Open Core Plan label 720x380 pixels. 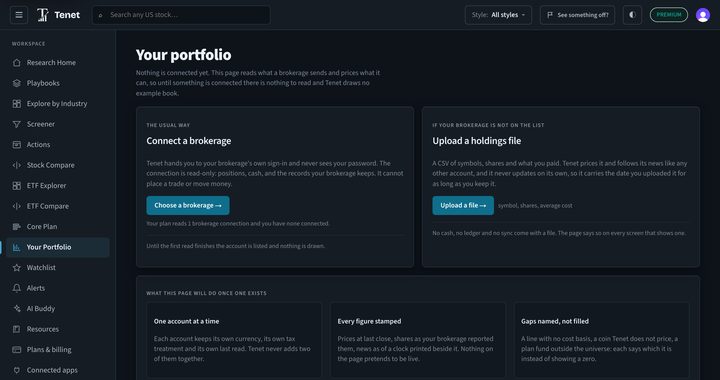42,226
